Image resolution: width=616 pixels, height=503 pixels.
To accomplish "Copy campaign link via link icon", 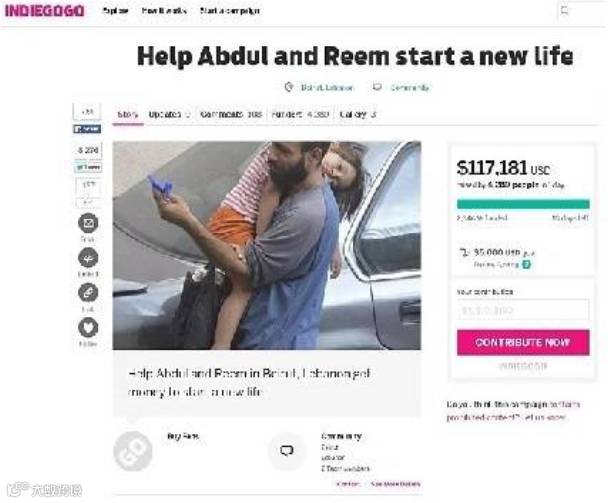I will (x=88, y=293).
